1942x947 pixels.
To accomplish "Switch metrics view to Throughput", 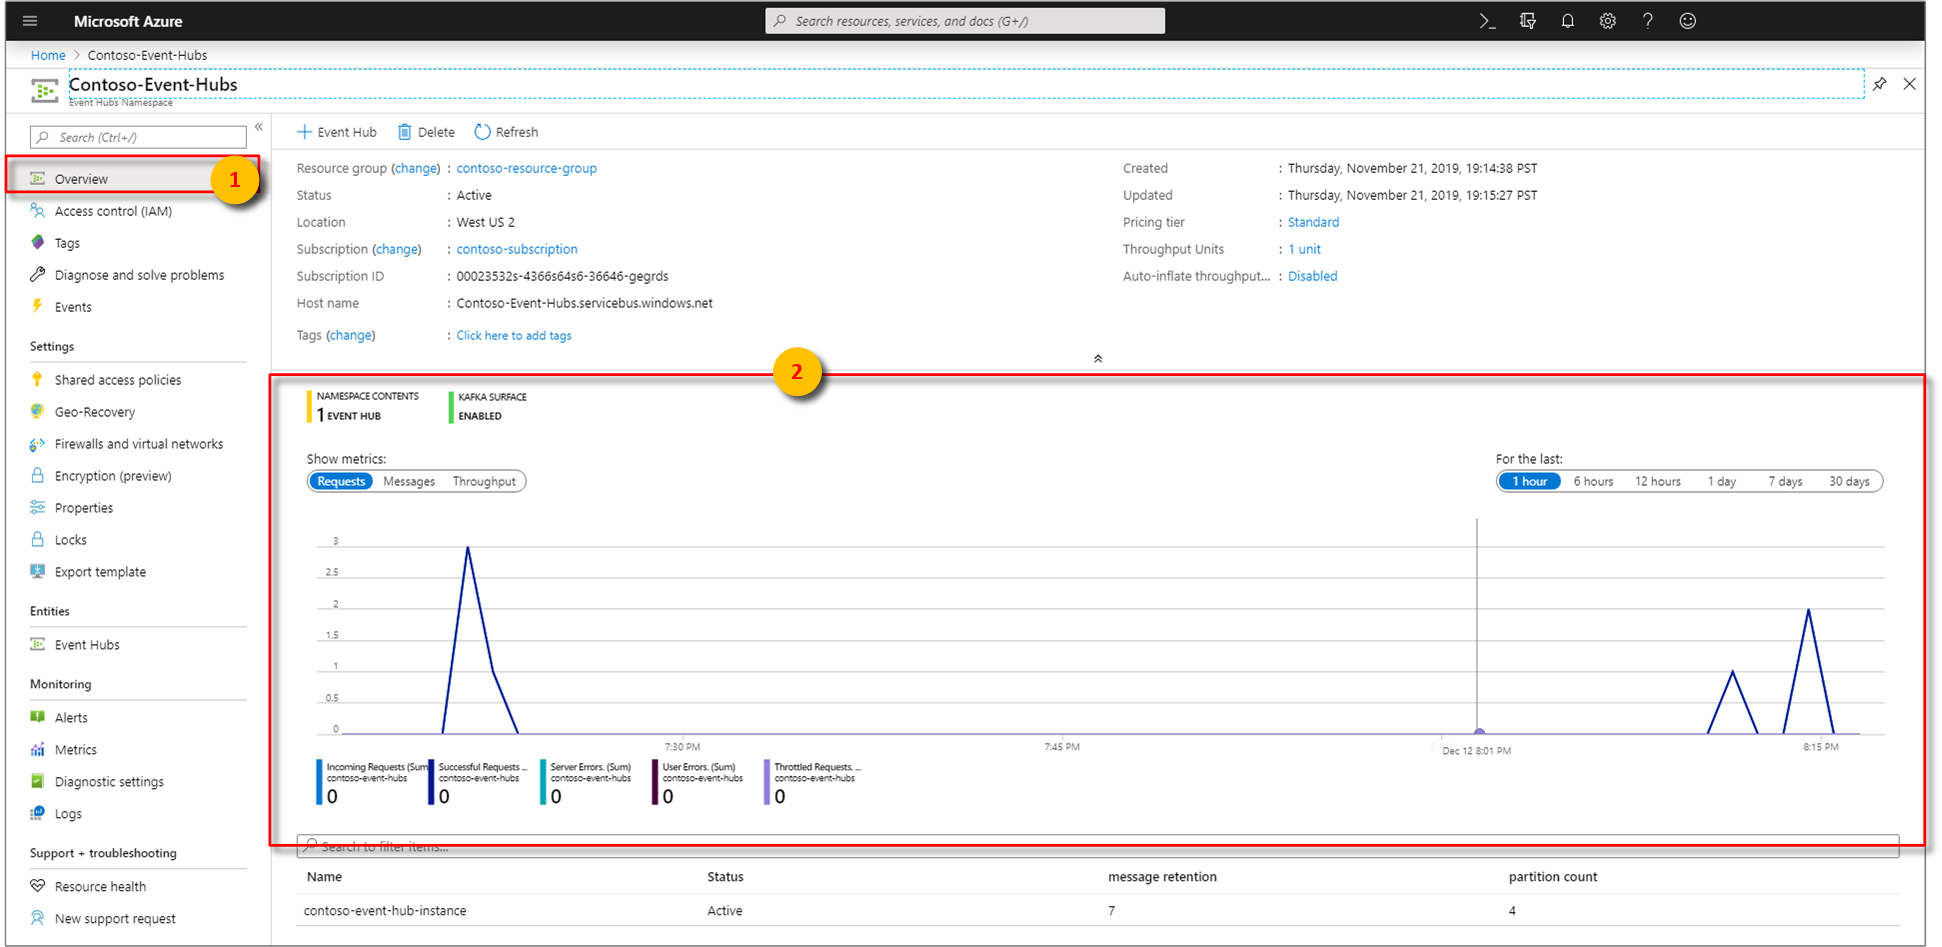I will click(484, 481).
